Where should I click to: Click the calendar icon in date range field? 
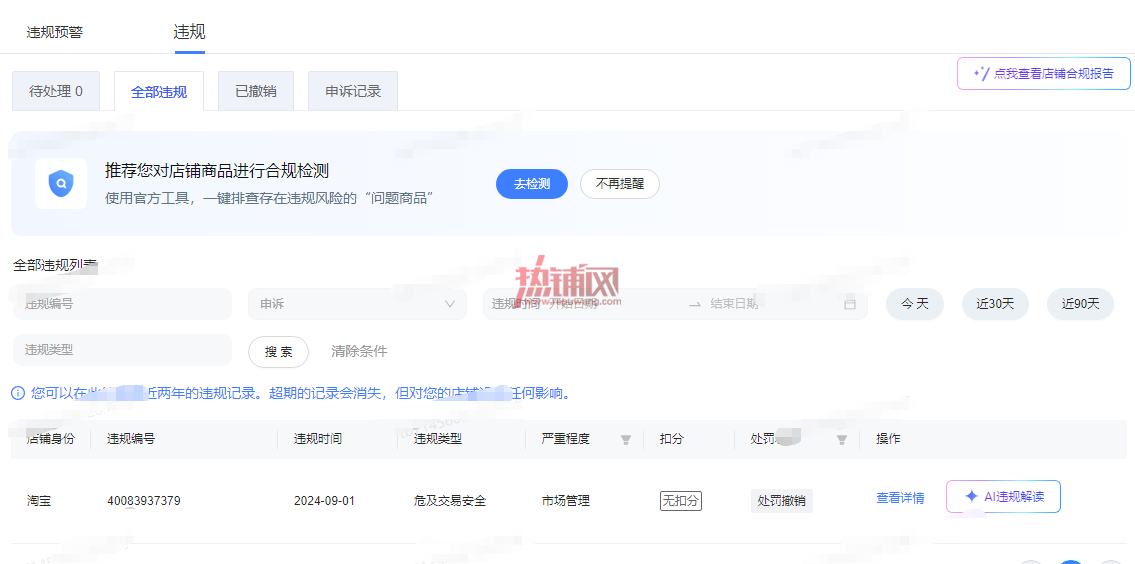click(850, 304)
